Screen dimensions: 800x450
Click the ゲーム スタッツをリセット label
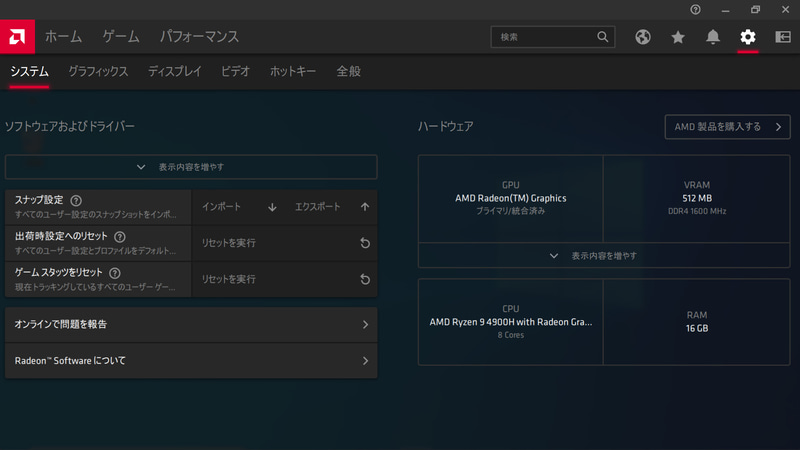tap(59, 272)
